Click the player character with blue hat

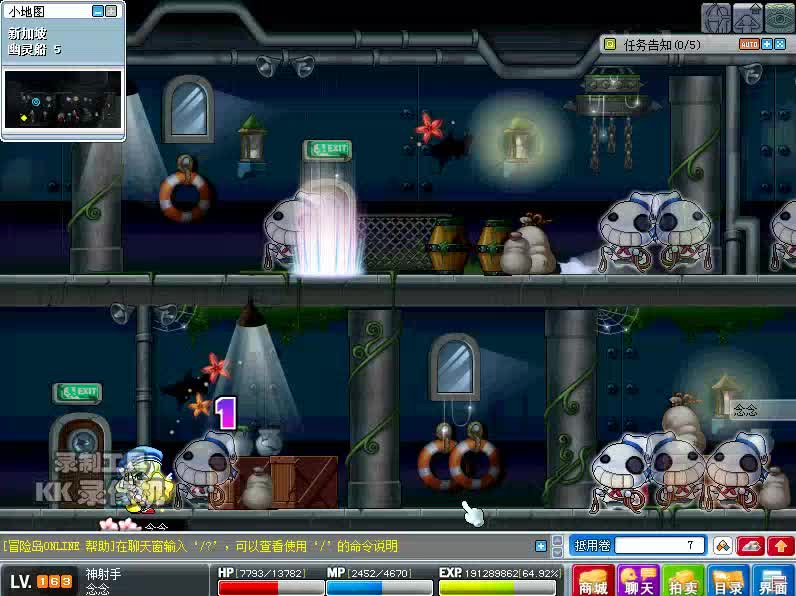point(145,480)
